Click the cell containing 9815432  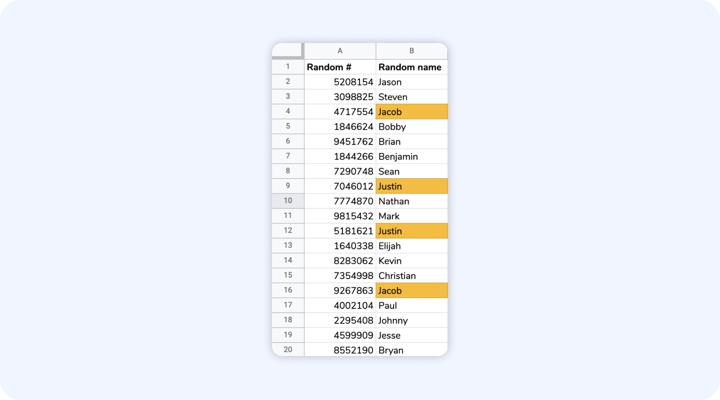[x=340, y=216]
